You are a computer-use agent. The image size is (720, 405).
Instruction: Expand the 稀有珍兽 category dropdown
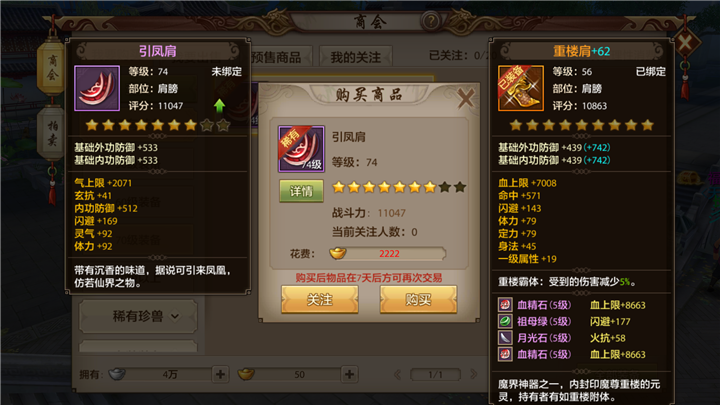(138, 316)
